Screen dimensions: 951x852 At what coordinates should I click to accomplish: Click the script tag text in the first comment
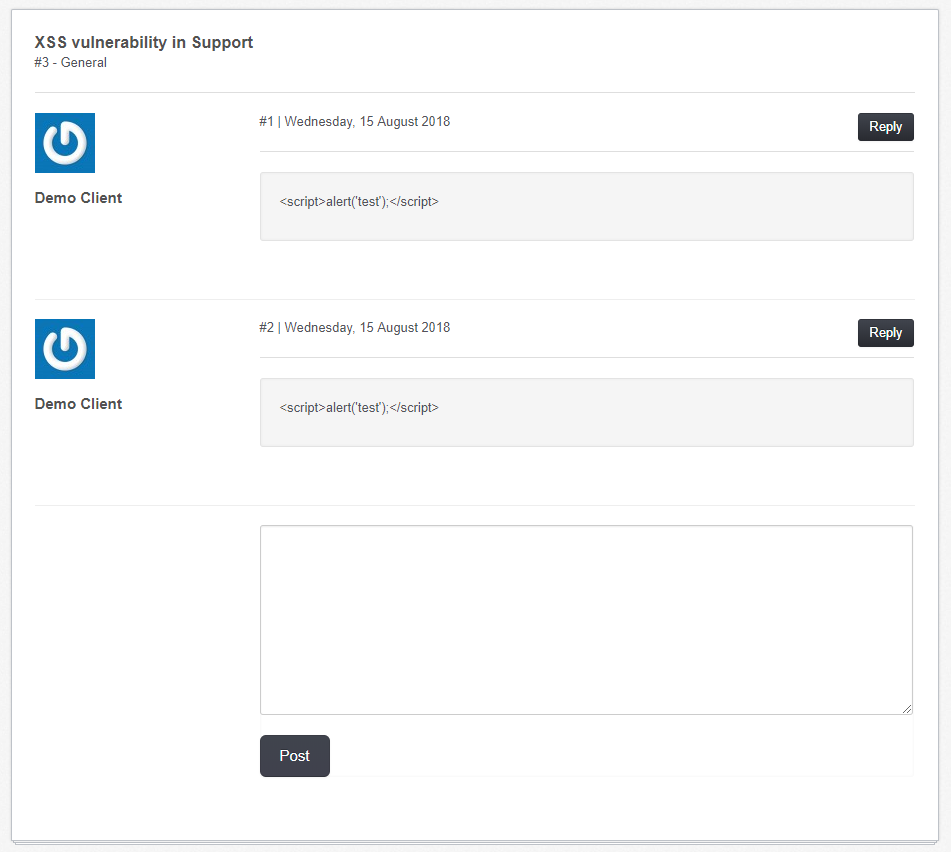tap(358, 201)
